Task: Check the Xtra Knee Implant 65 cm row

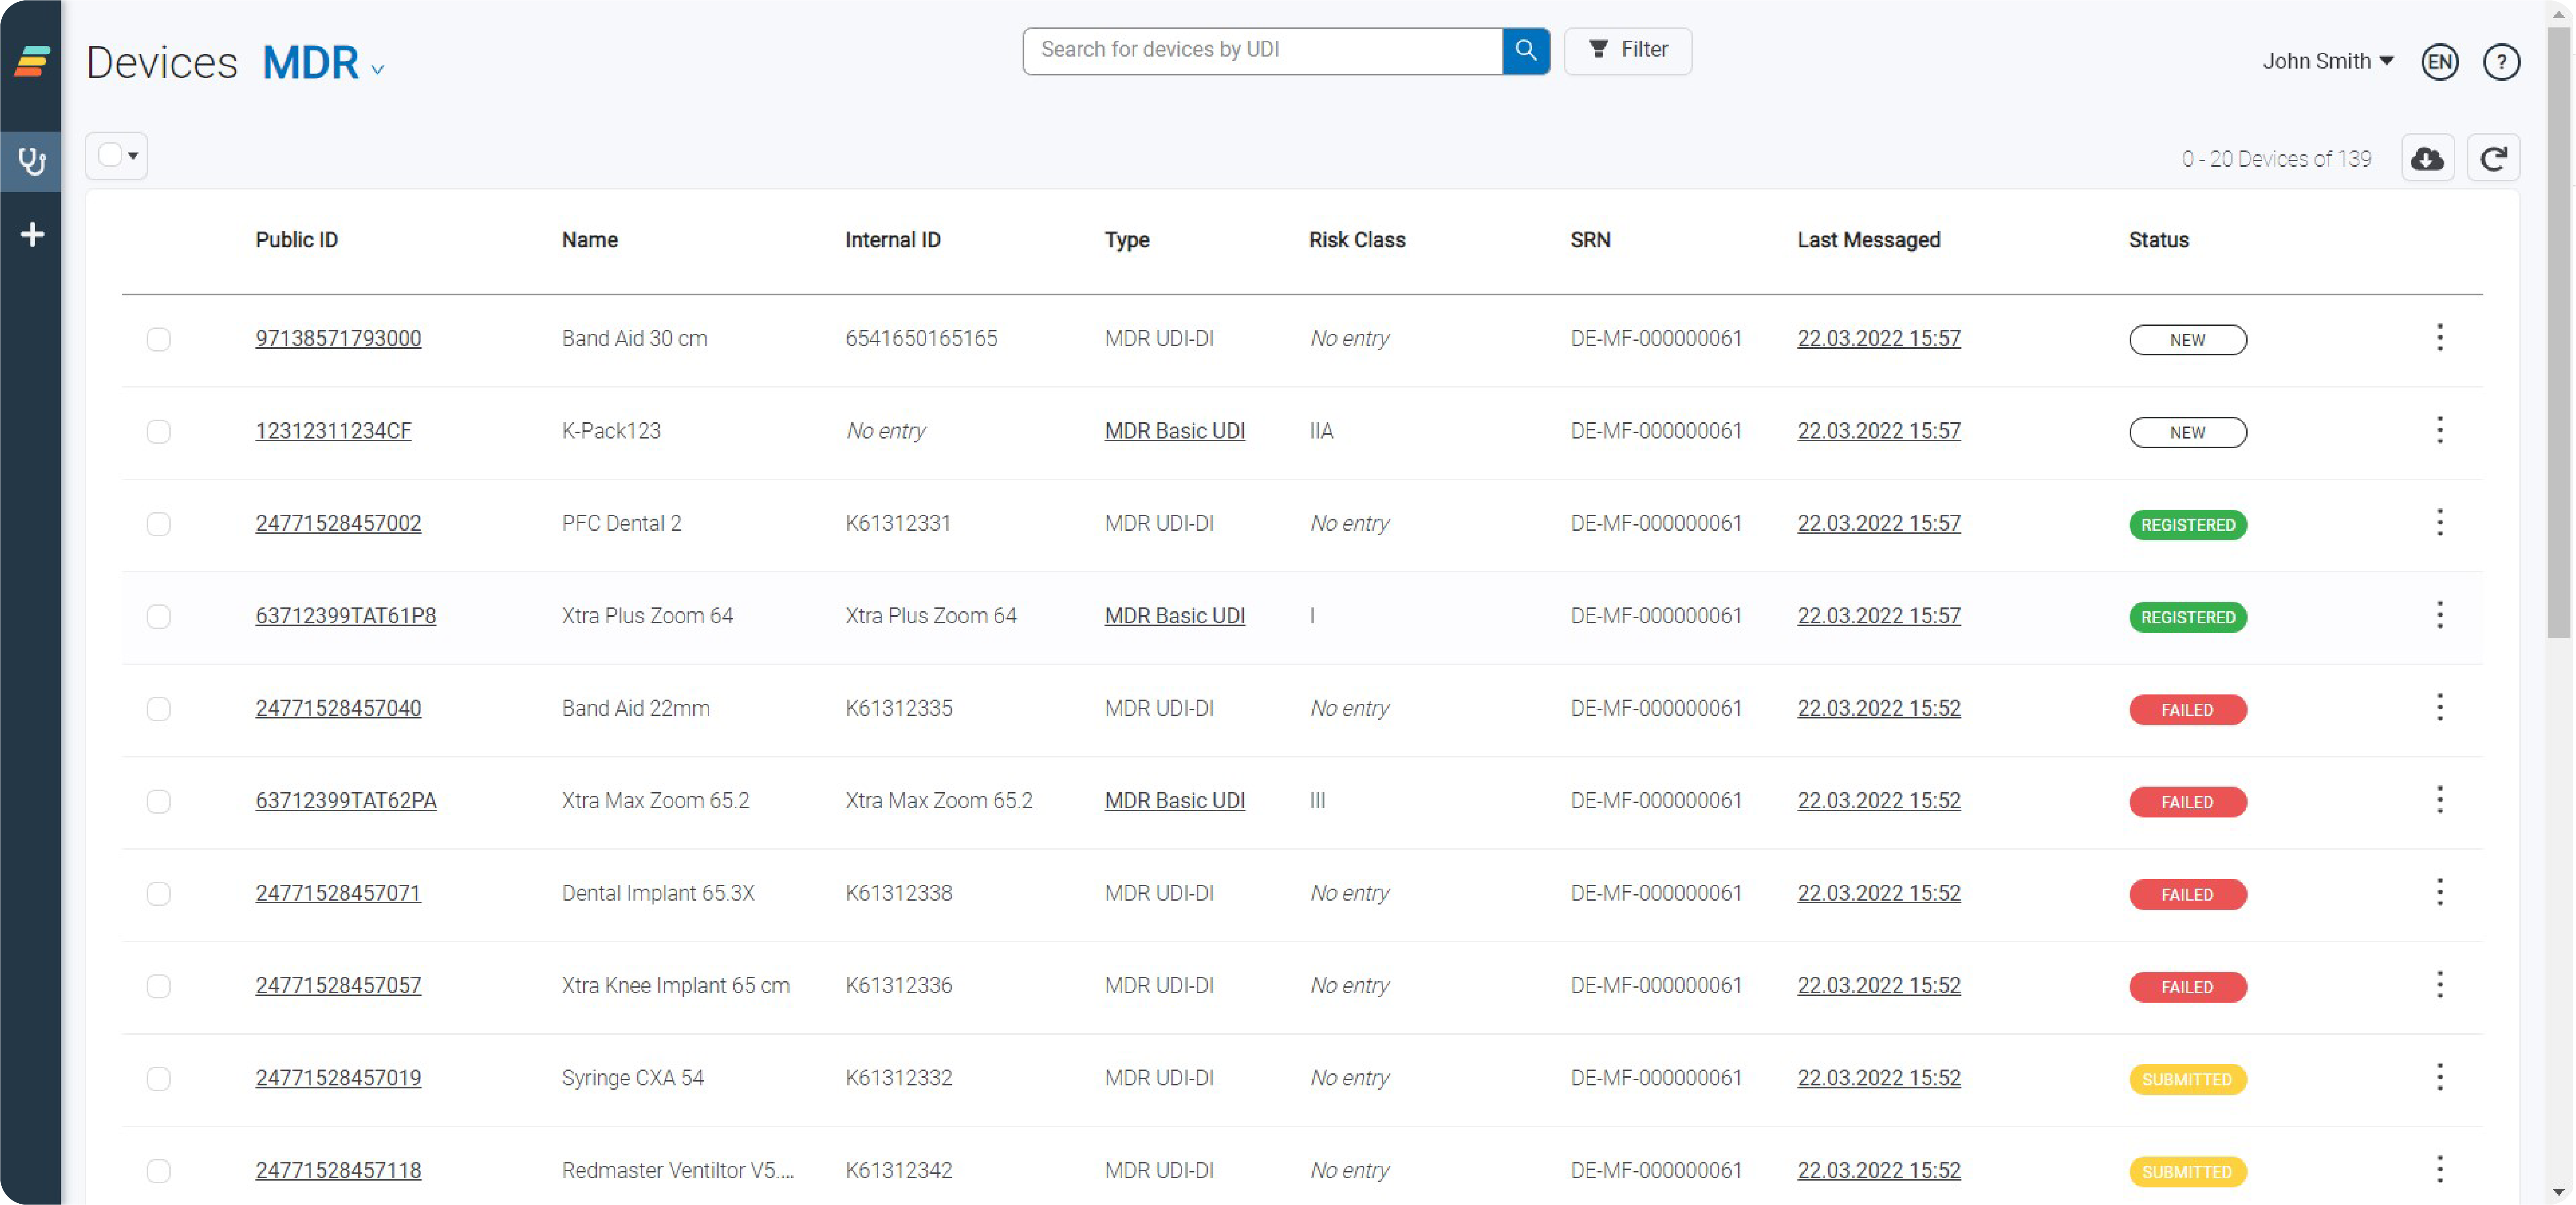Action: tap(158, 986)
